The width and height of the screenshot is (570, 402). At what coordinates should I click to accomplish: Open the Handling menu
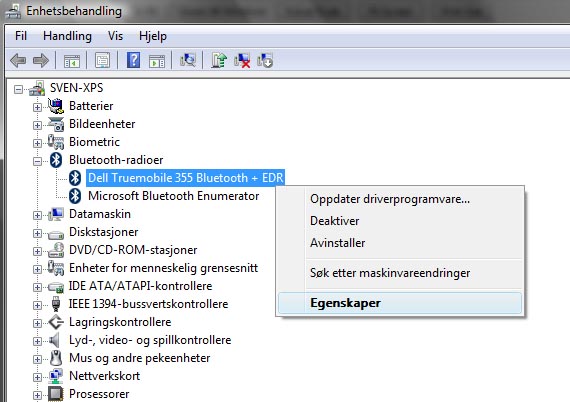tap(67, 36)
